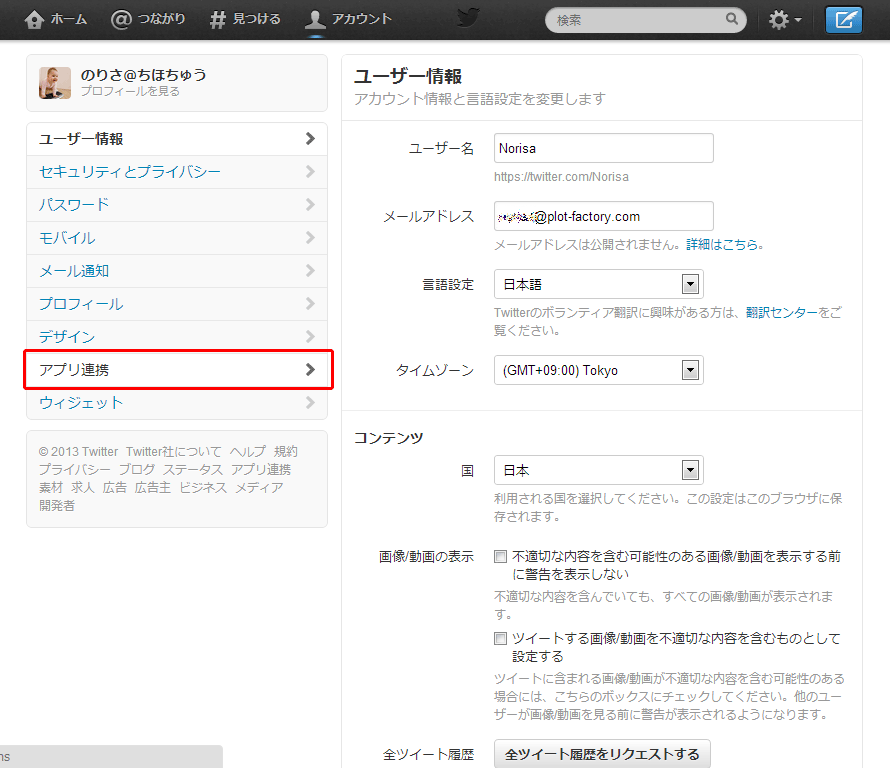Viewport: 890px width, 768px height.
Task: Select アプリ連携 in the settings sidebar
Action: 177,370
